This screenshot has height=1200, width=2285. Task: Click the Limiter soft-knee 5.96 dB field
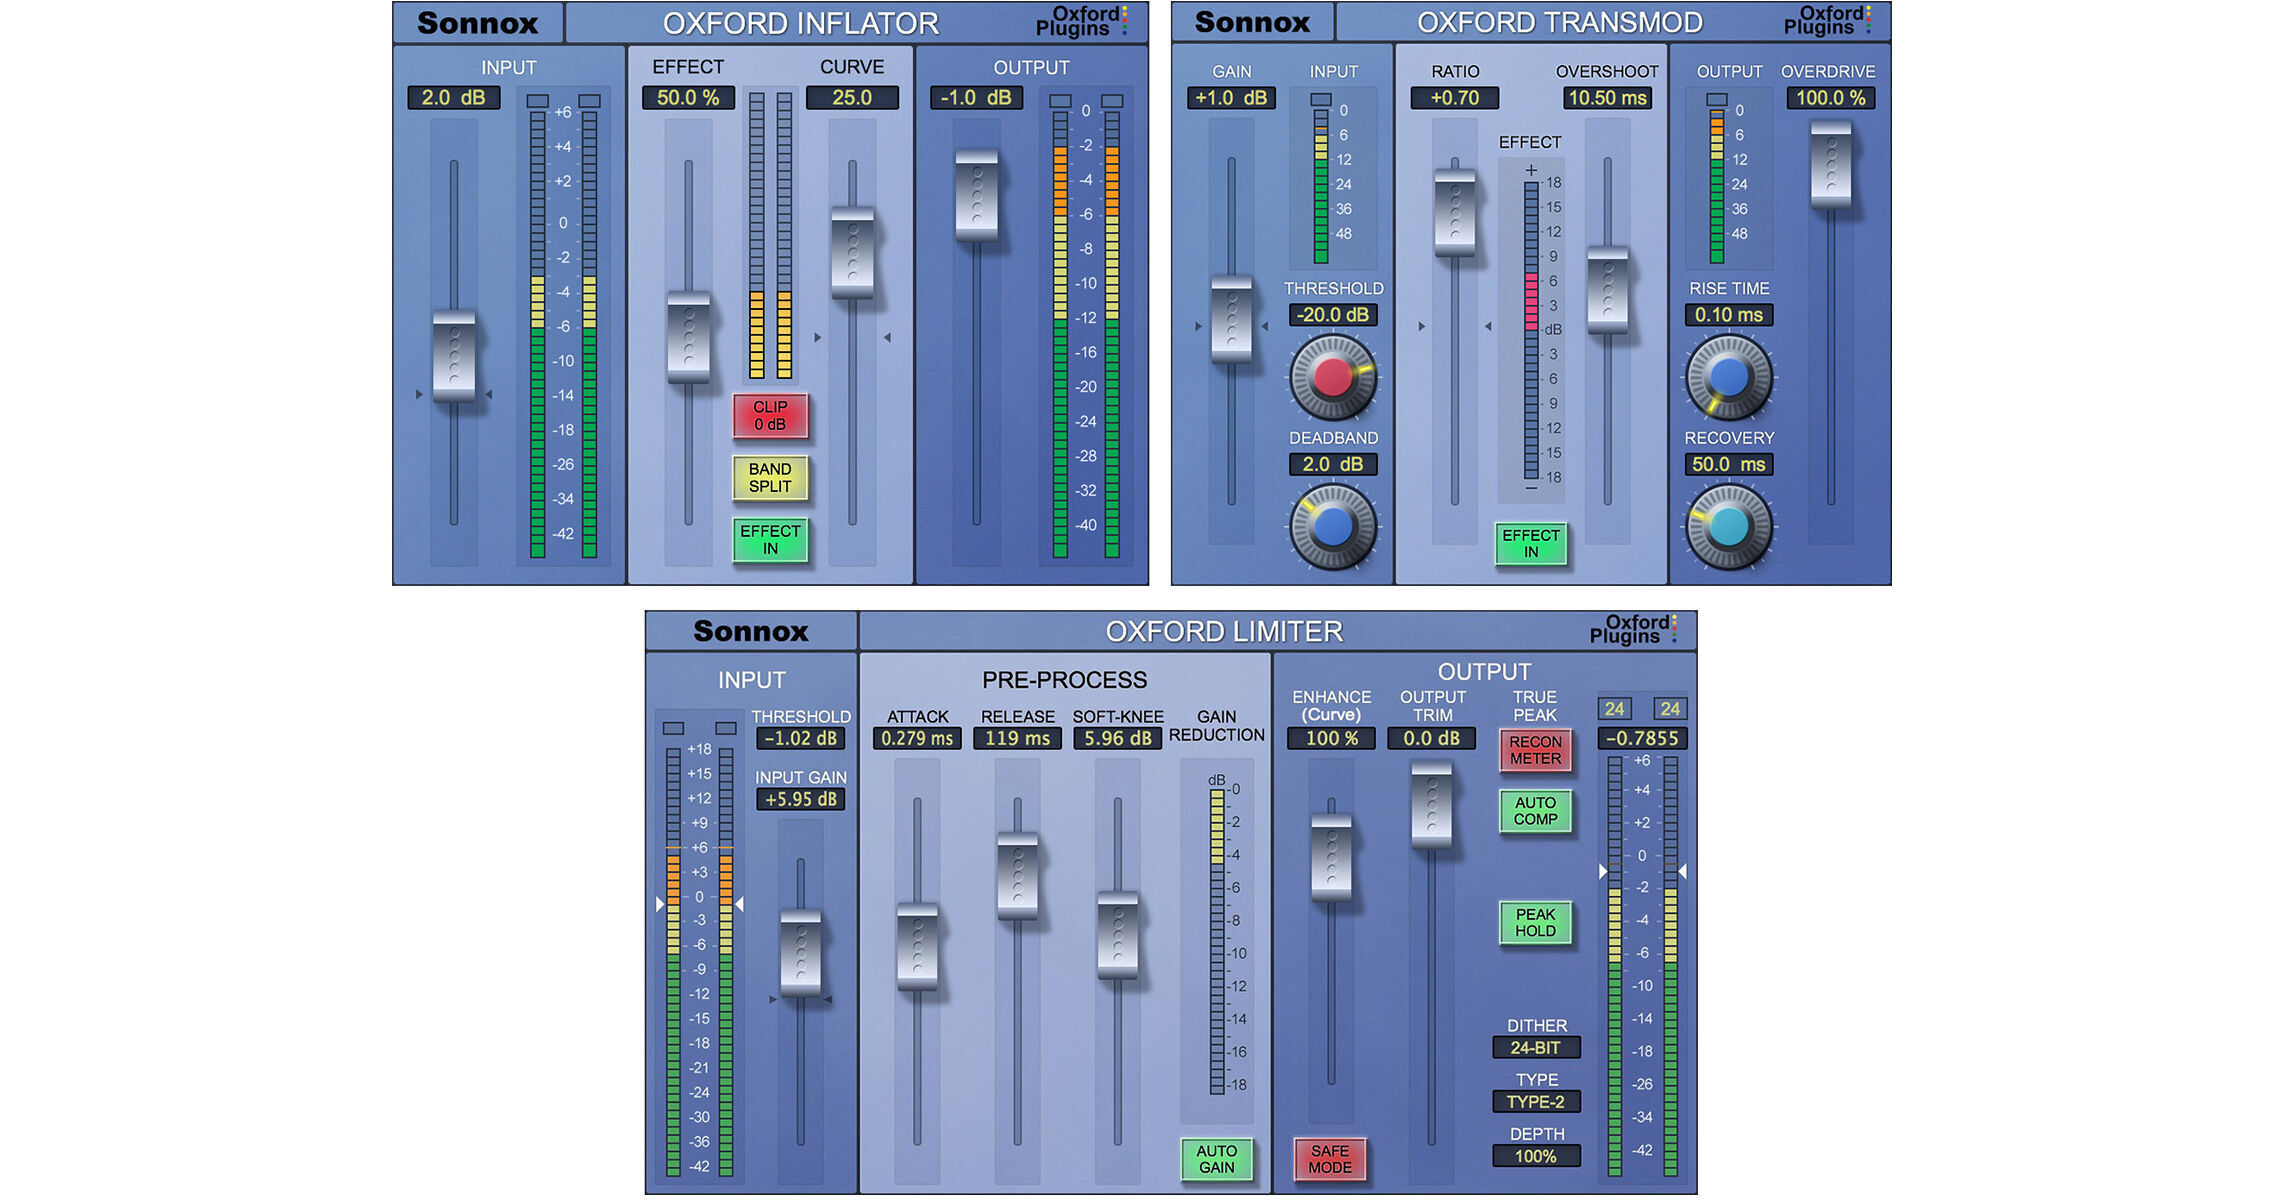pyautogui.click(x=1118, y=739)
